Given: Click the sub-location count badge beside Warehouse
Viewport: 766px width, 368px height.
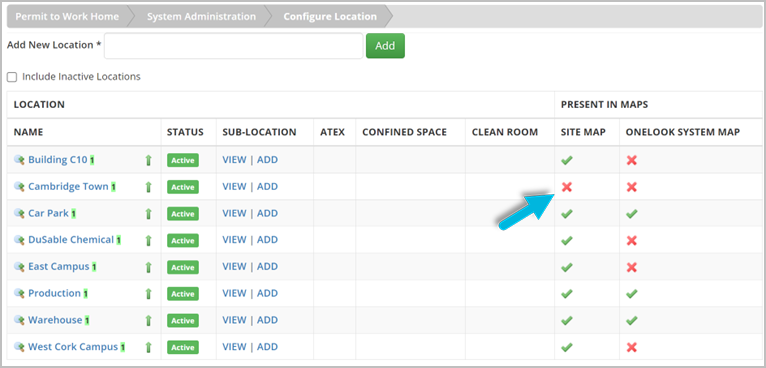Looking at the screenshot, I should click(87, 321).
